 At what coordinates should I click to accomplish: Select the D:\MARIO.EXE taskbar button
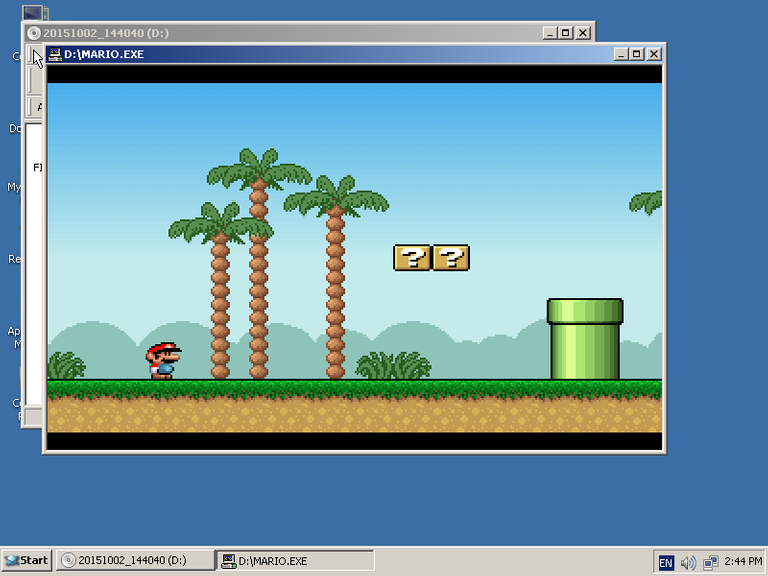pos(295,560)
